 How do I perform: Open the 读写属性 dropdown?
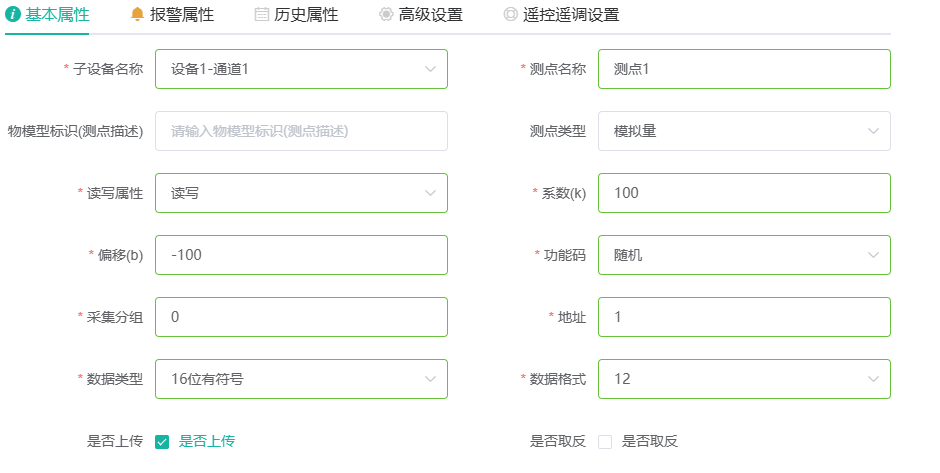(x=302, y=193)
